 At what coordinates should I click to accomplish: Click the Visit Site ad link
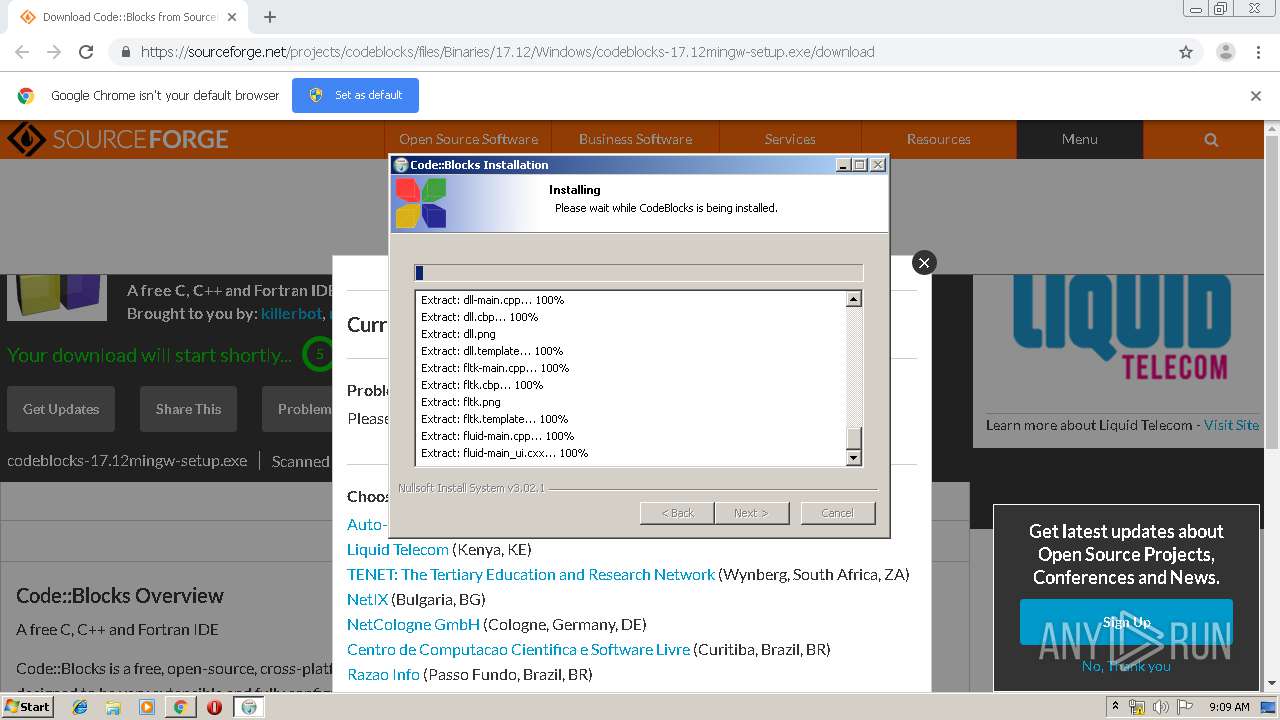pyautogui.click(x=1231, y=425)
